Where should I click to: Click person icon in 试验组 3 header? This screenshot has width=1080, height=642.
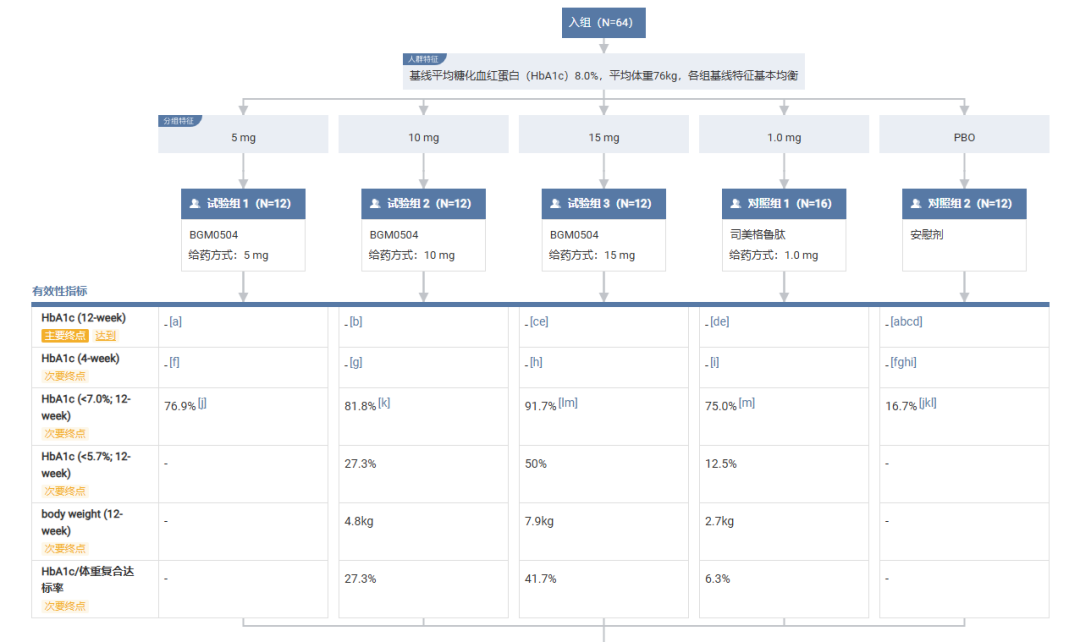click(555, 204)
